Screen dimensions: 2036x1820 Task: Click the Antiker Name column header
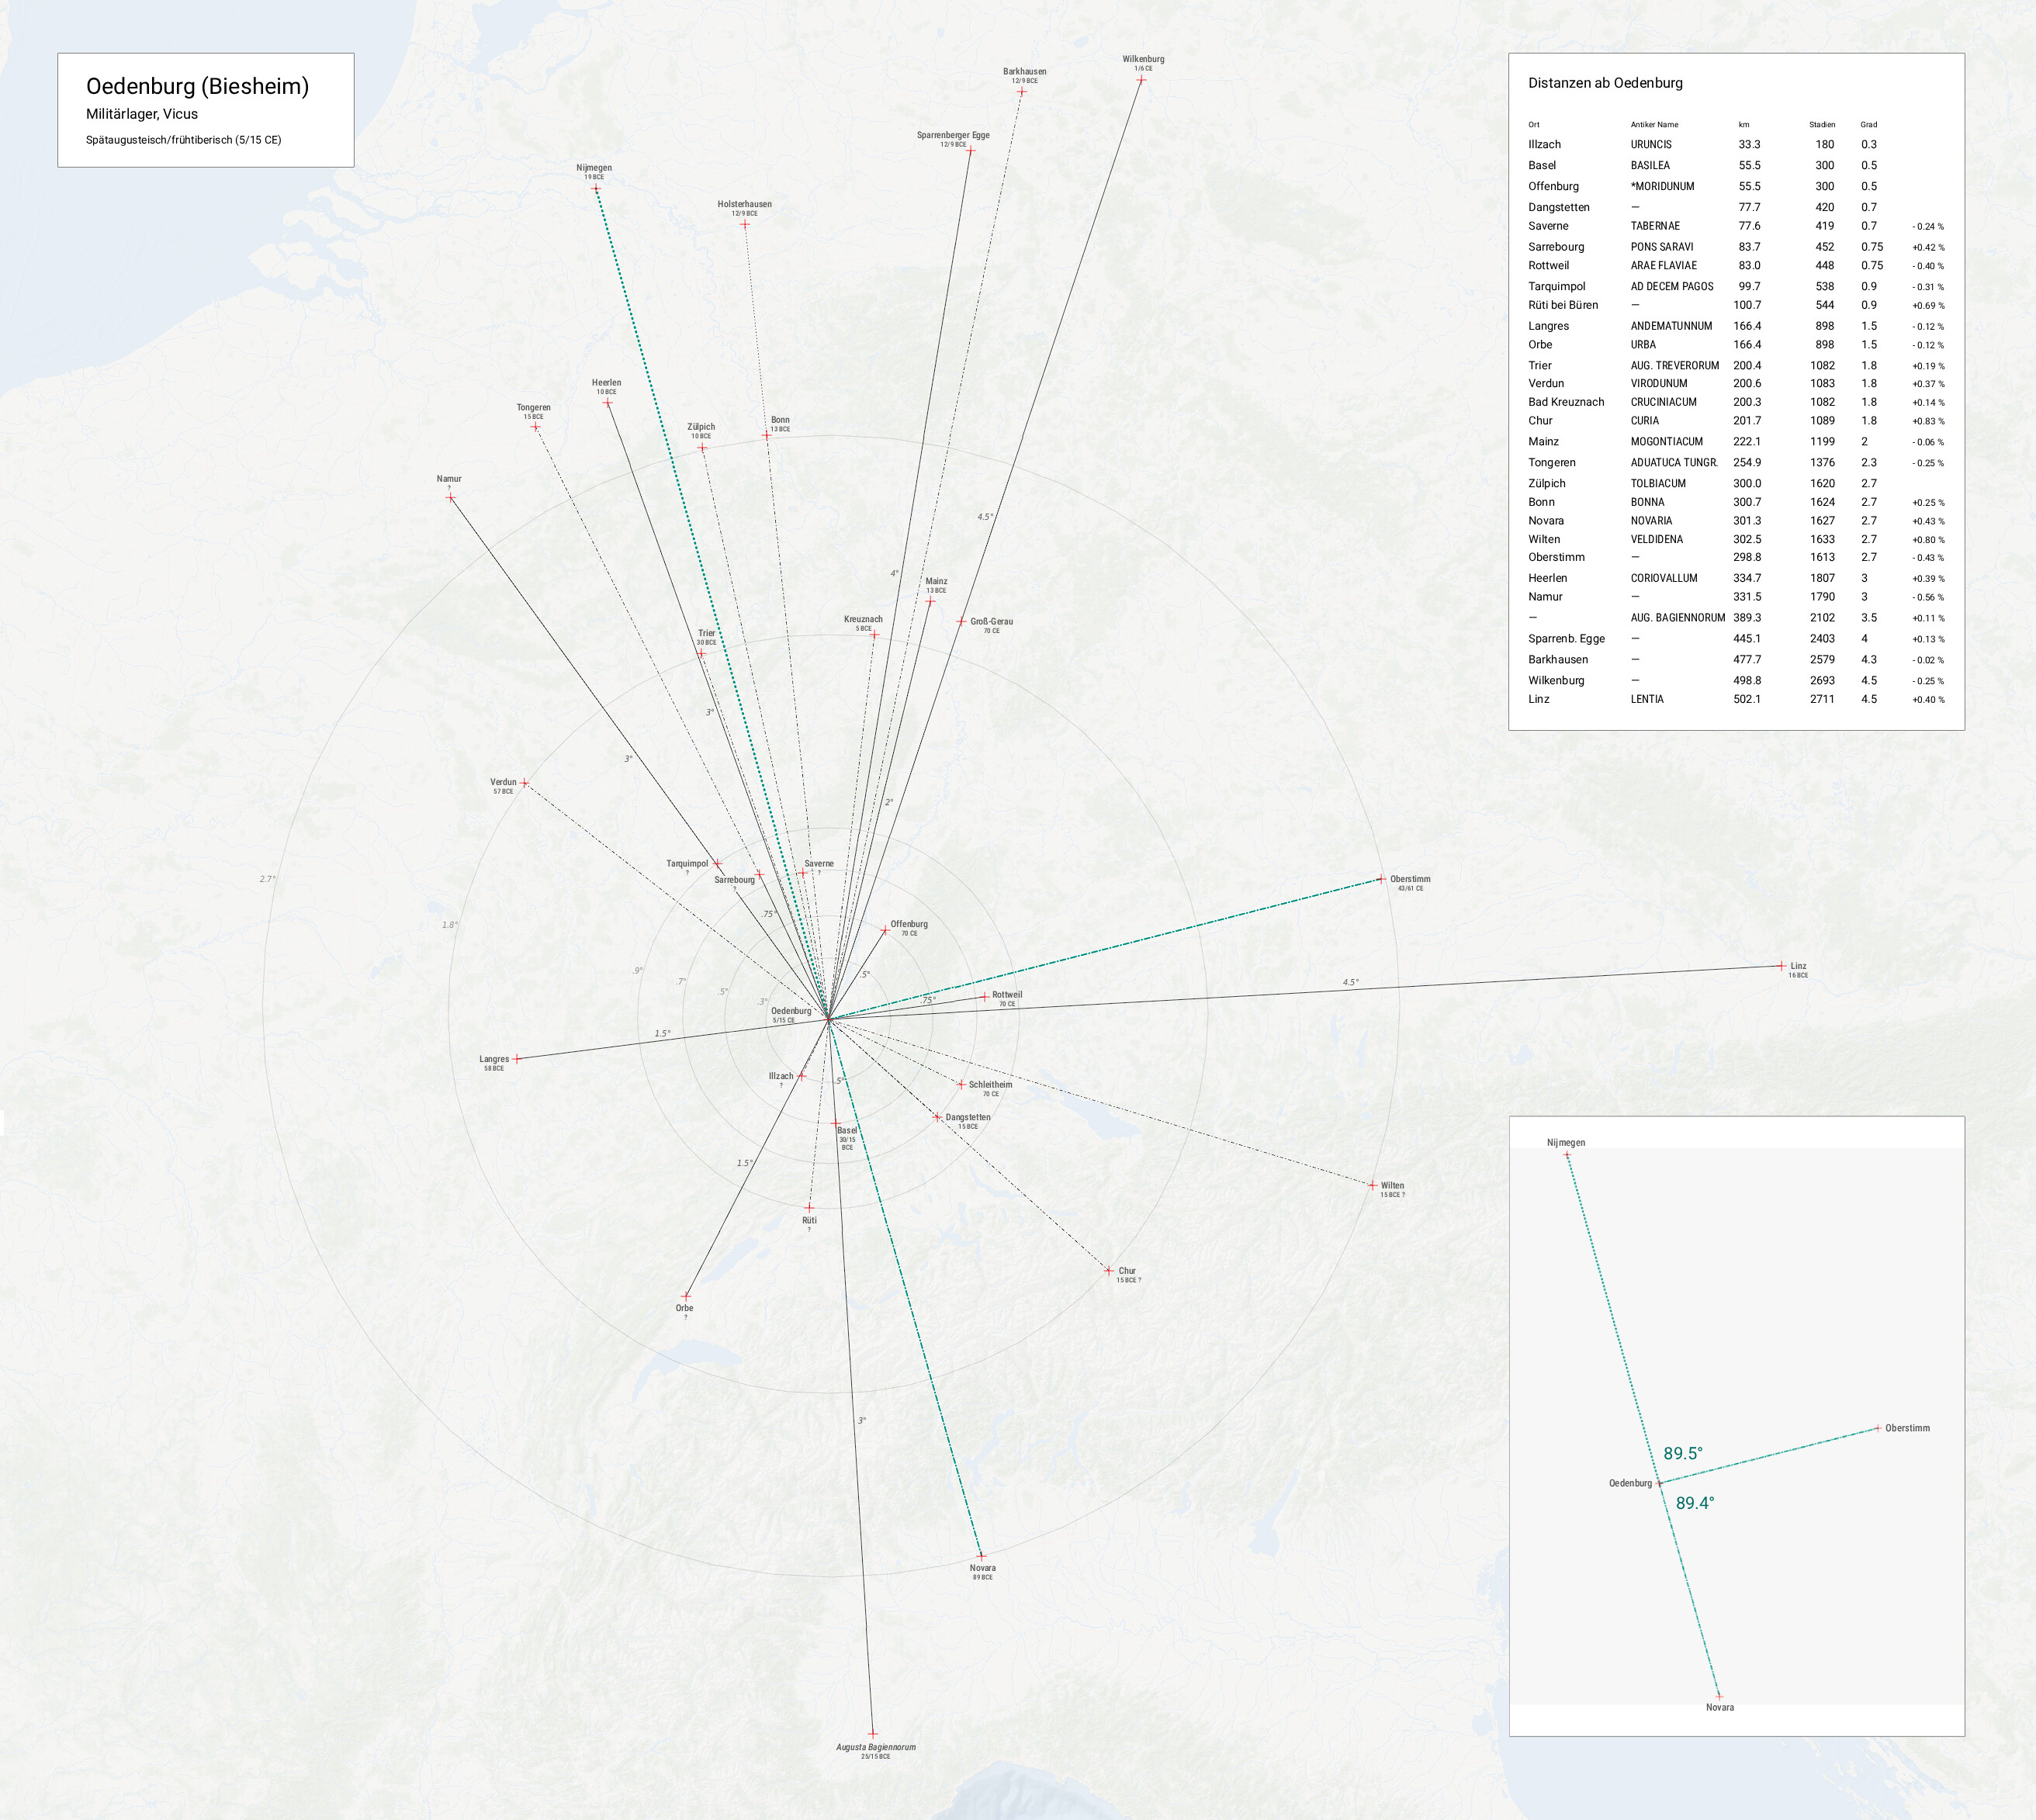pos(1654,125)
